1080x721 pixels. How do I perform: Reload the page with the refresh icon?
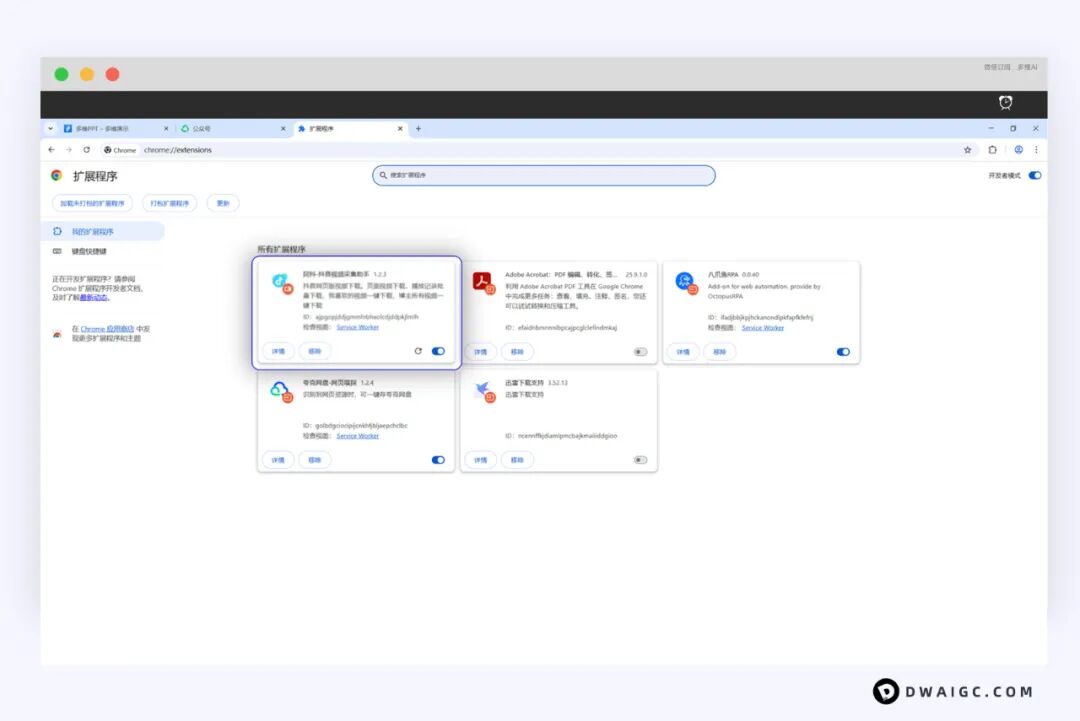[86, 150]
